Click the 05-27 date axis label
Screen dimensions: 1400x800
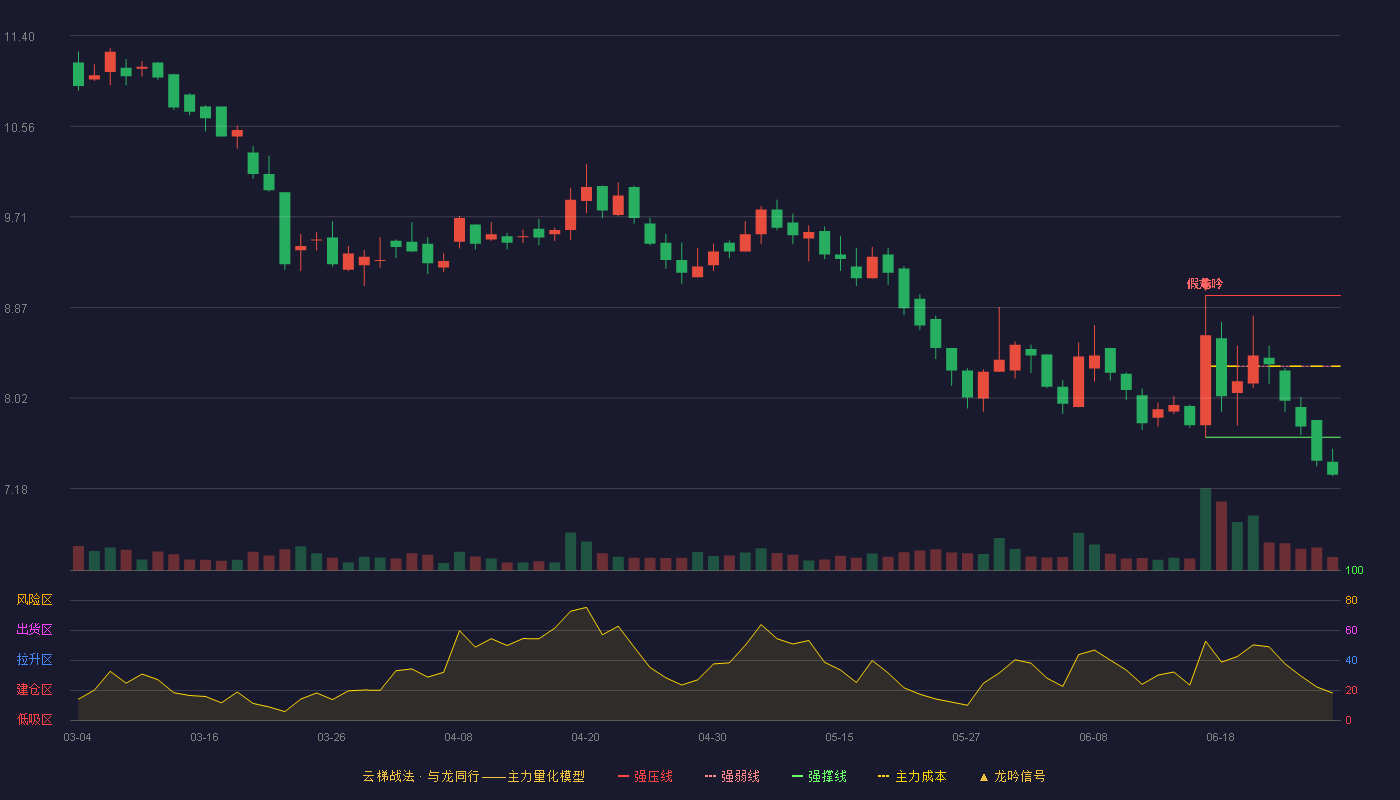pyautogui.click(x=966, y=737)
